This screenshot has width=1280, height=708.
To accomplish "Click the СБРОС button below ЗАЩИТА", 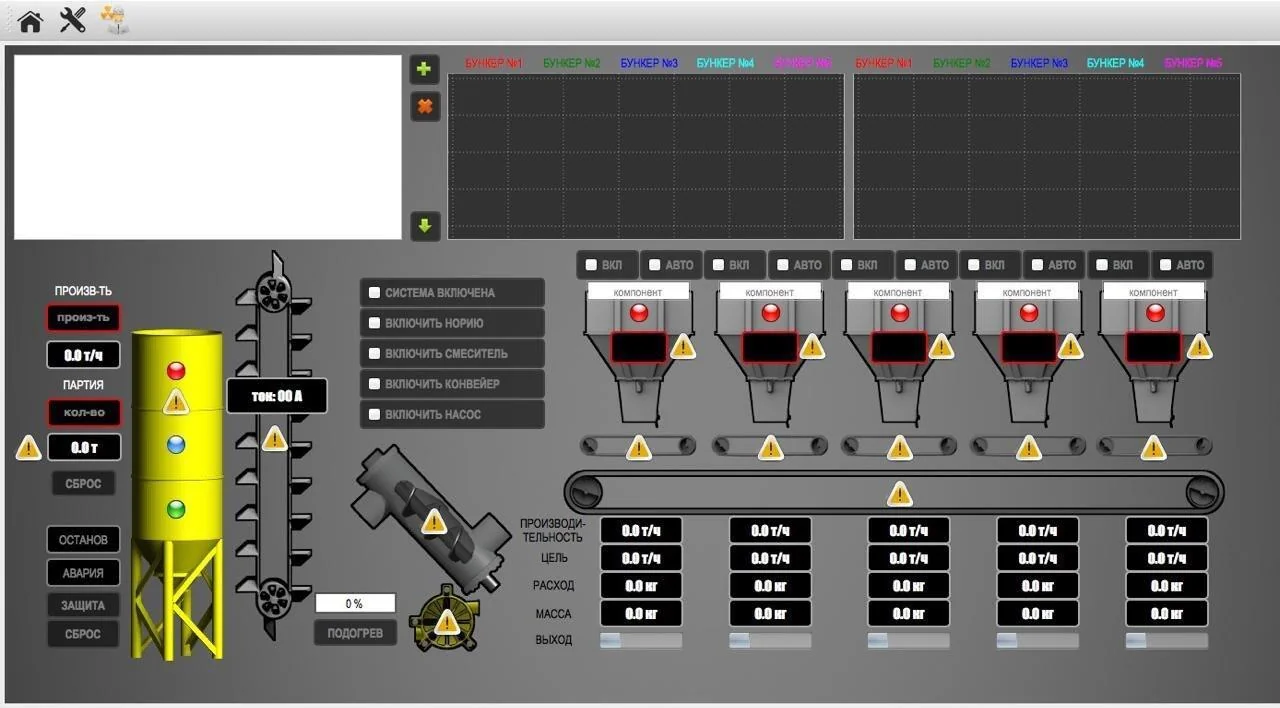I will tap(82, 633).
